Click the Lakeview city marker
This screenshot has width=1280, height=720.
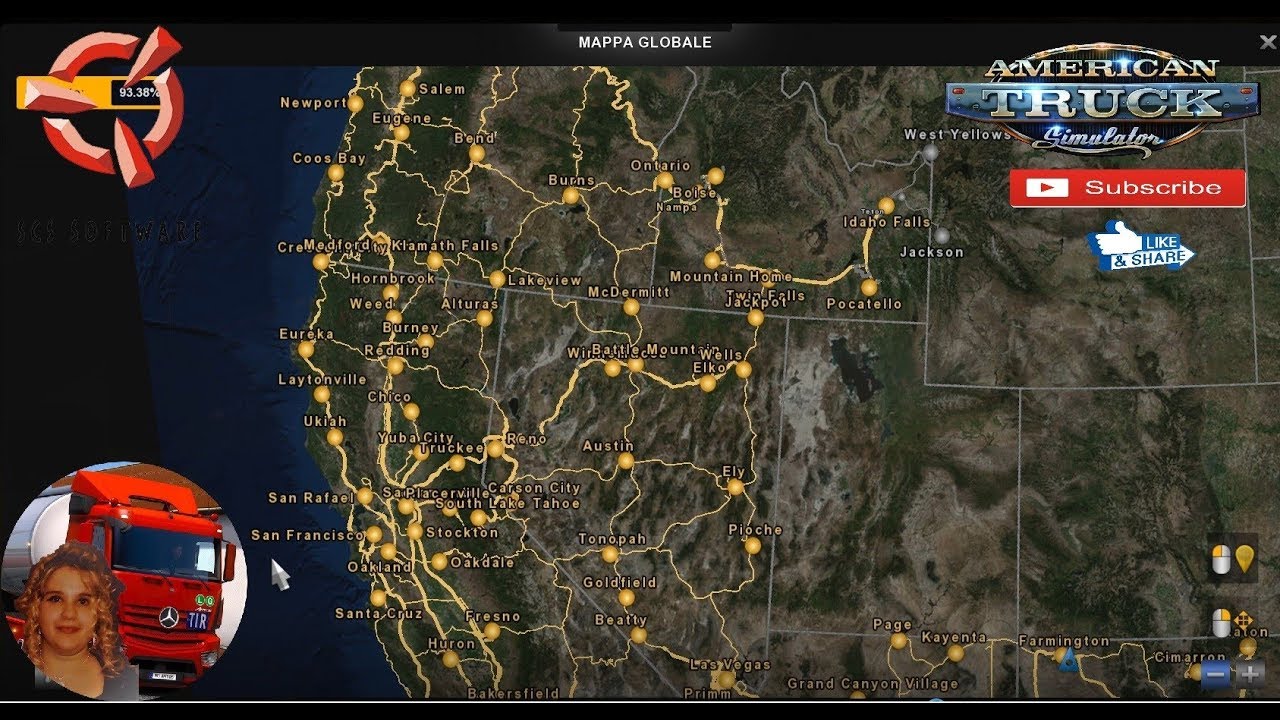pyautogui.click(x=497, y=279)
